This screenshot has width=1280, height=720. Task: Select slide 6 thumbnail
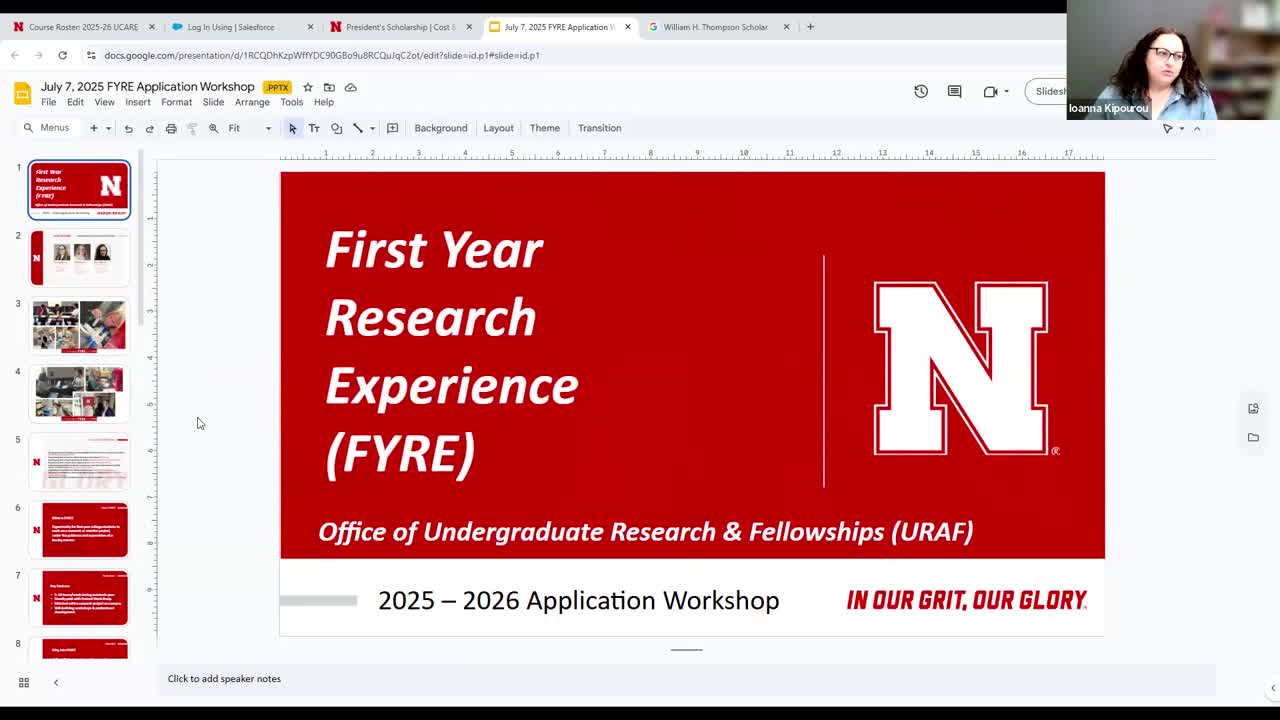[79, 529]
